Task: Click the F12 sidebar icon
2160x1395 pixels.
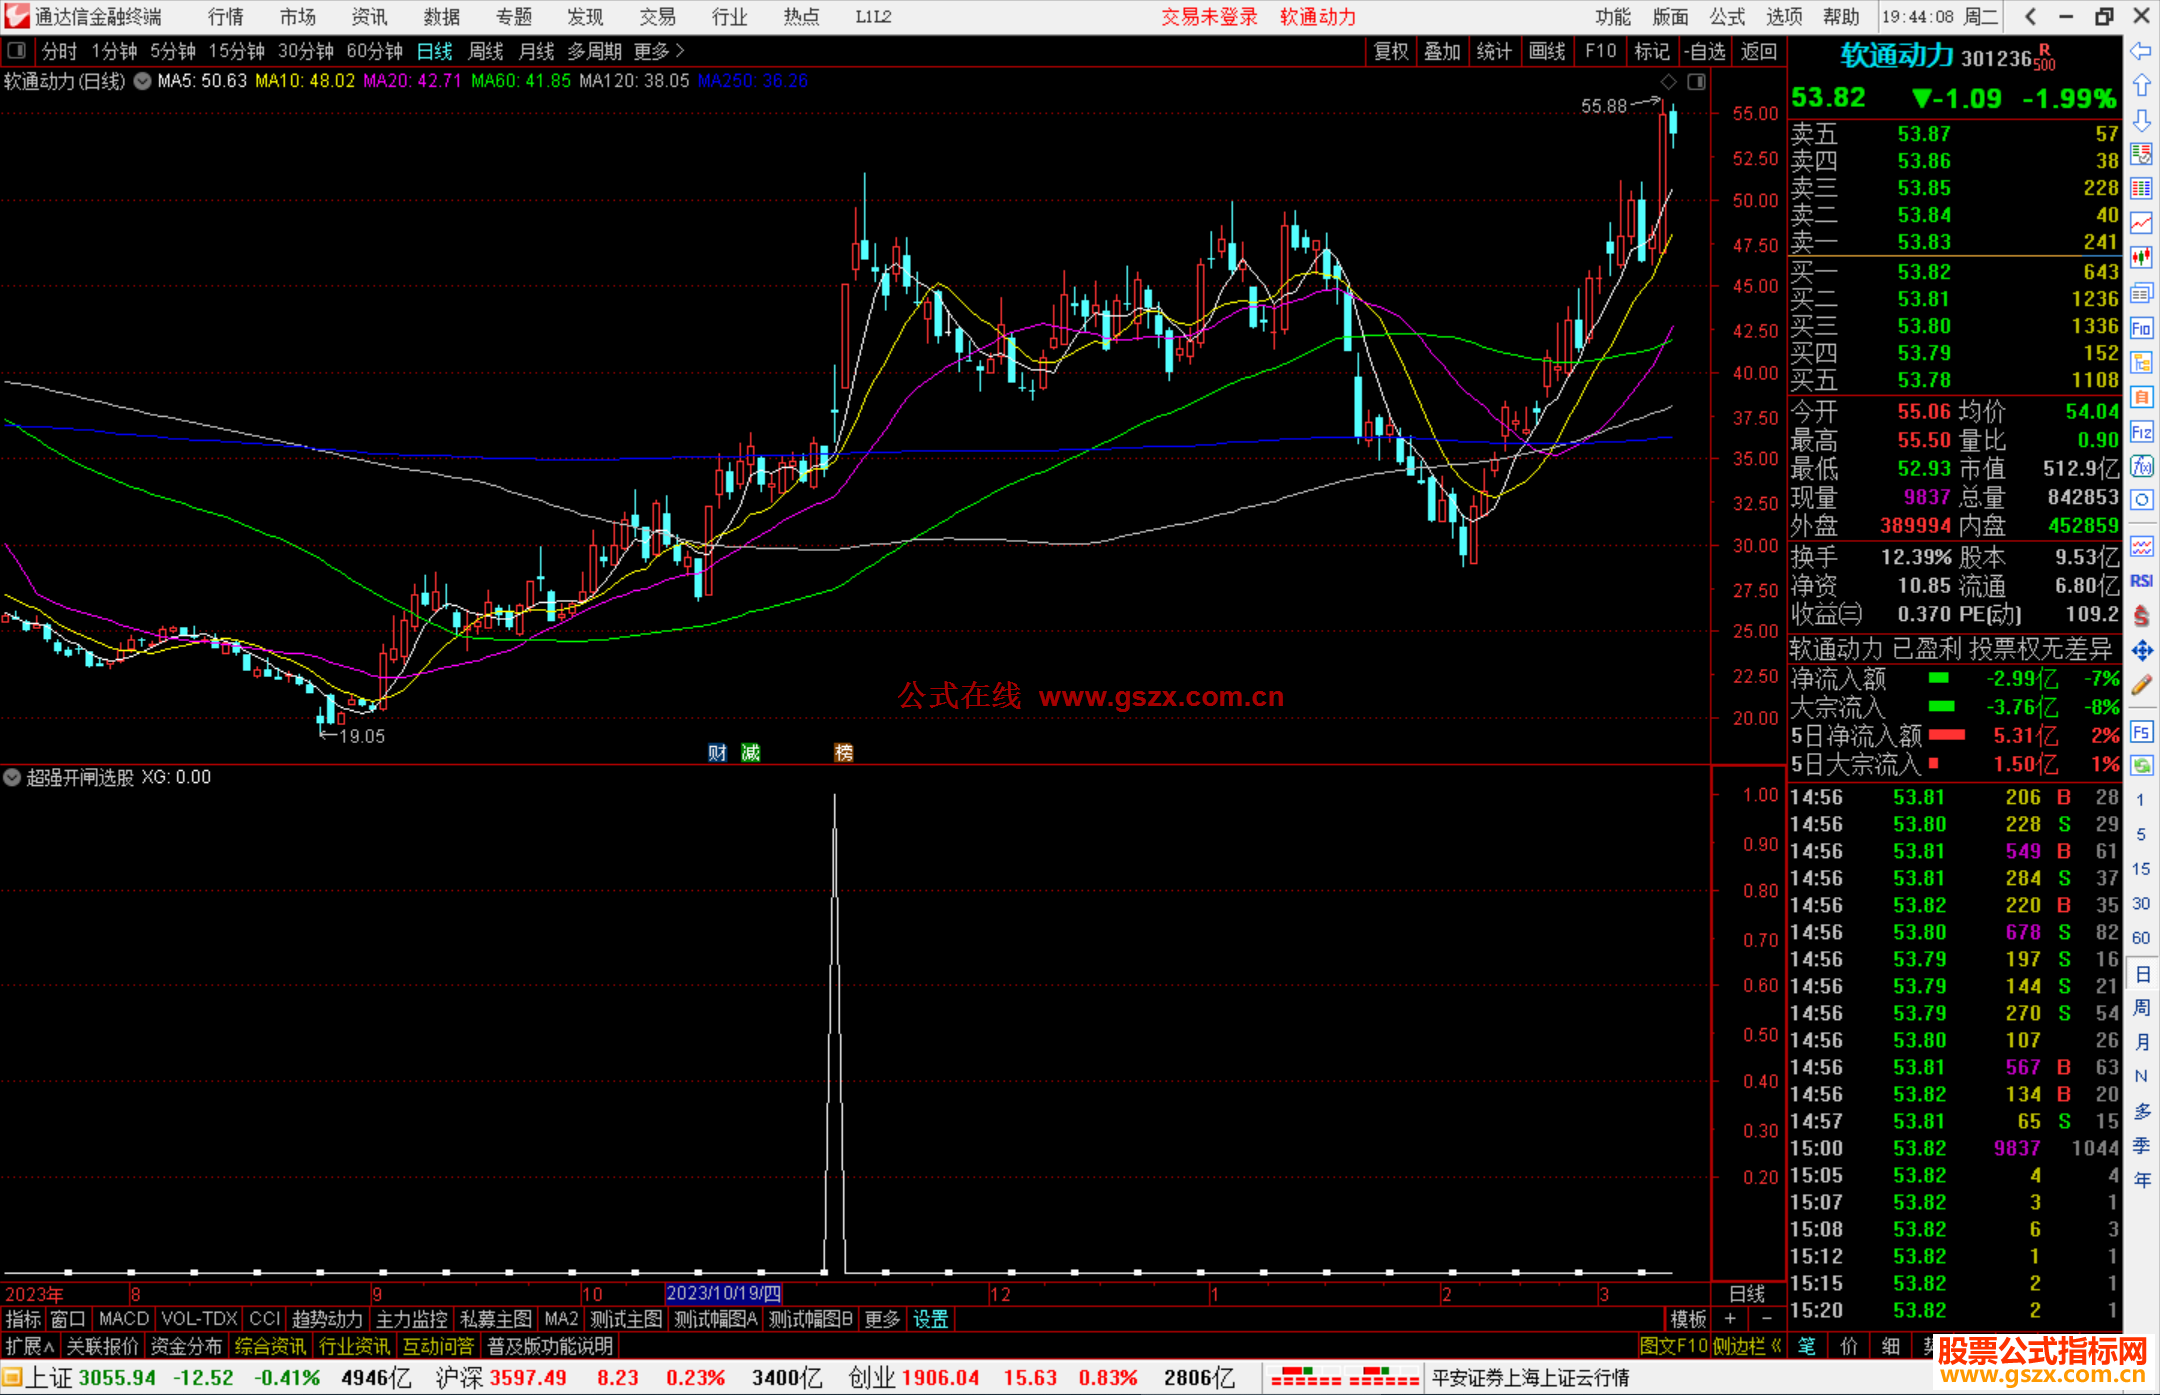Action: pos(2141,432)
